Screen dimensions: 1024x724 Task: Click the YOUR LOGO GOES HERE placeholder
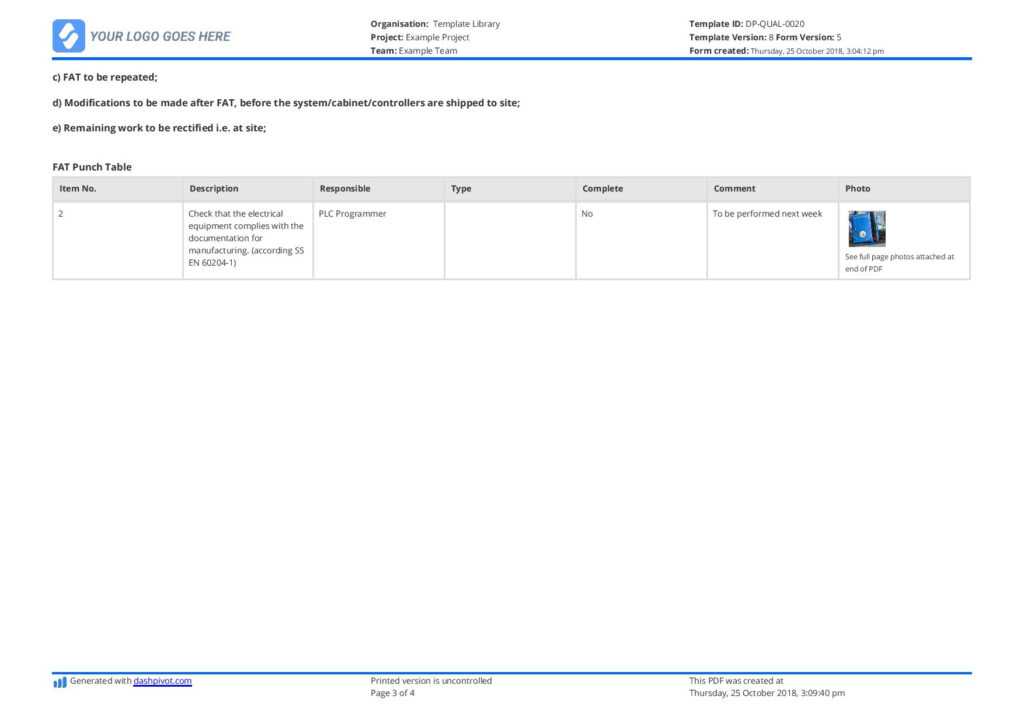point(160,36)
